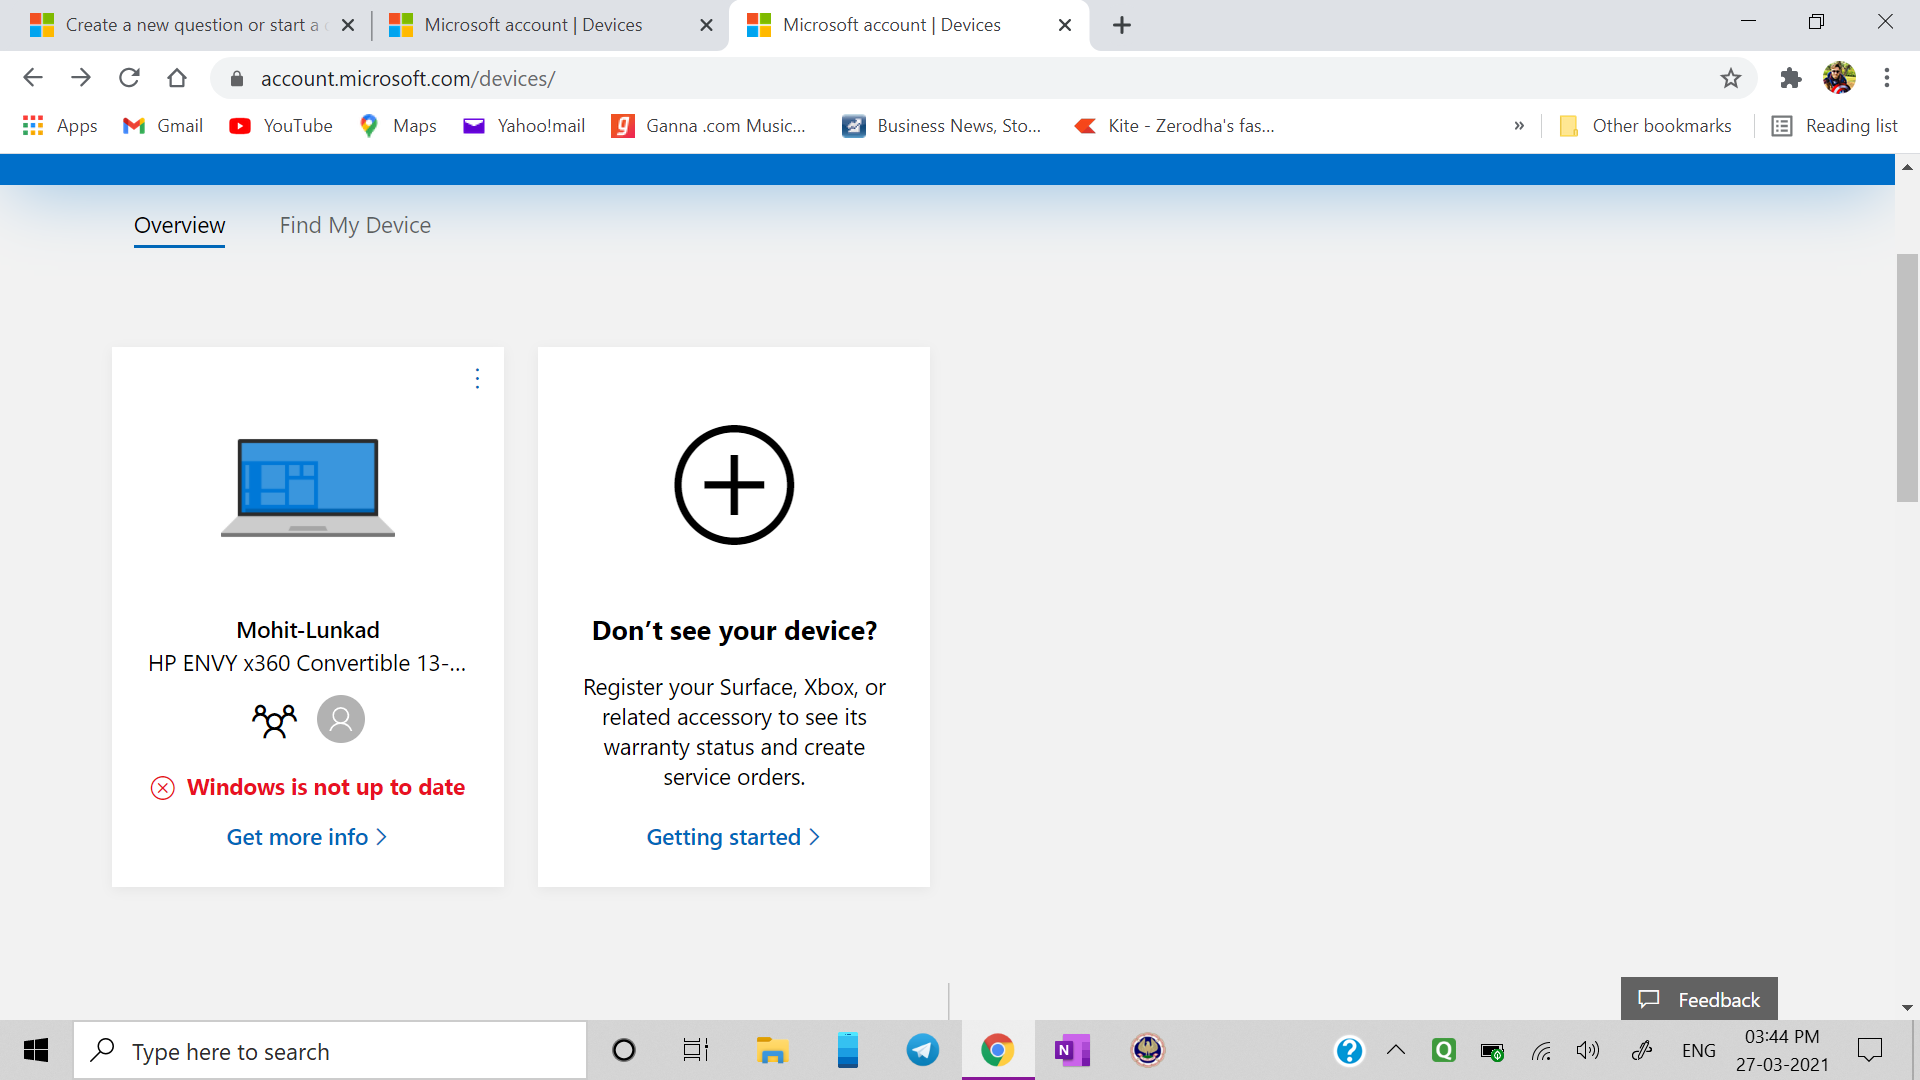Image resolution: width=1920 pixels, height=1080 pixels.
Task: Open Kite - Zerodha bookmark
Action: [1174, 126]
